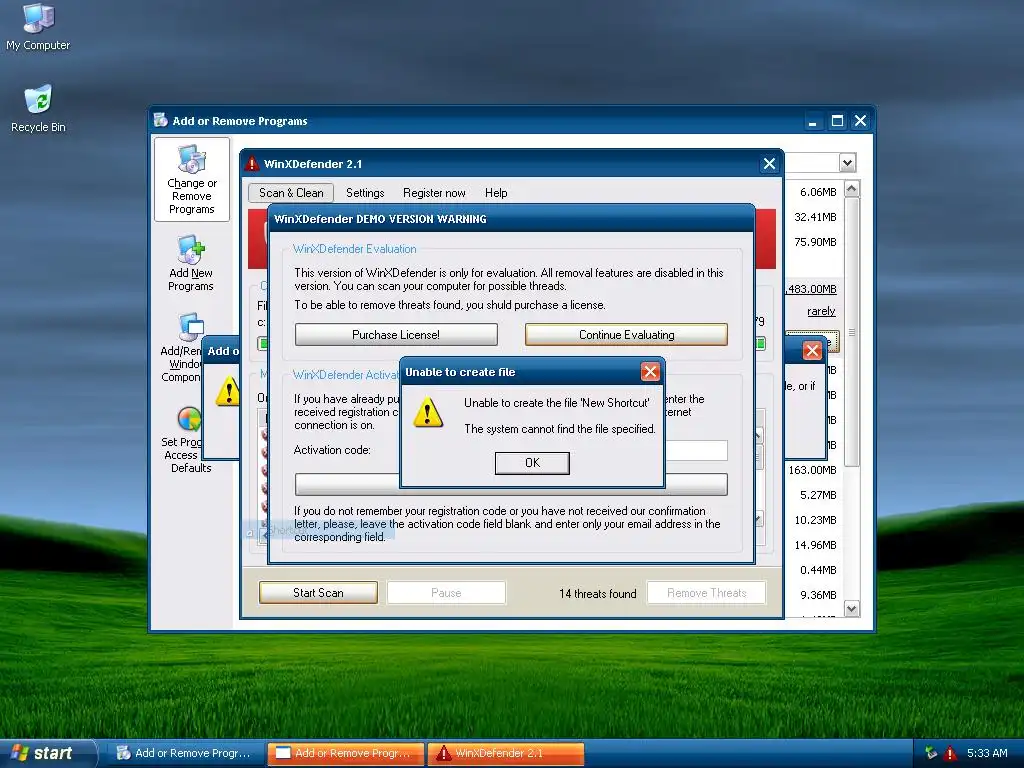This screenshot has width=1024, height=768.
Task: Click the 5.27MB size entry
Action: [818, 495]
